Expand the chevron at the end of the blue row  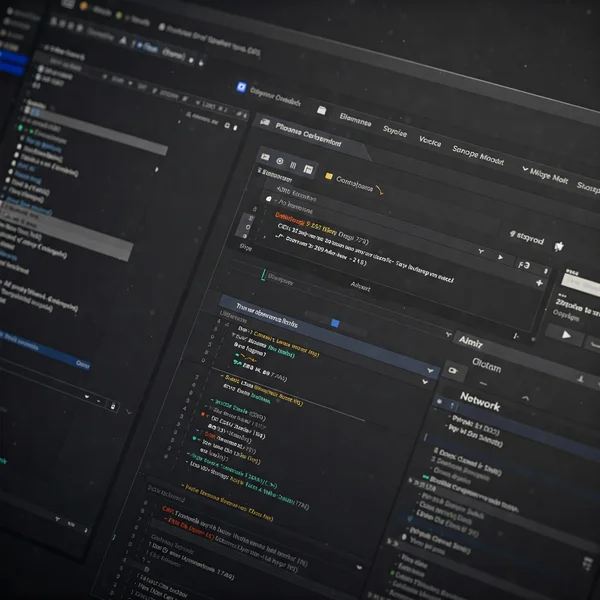click(430, 370)
